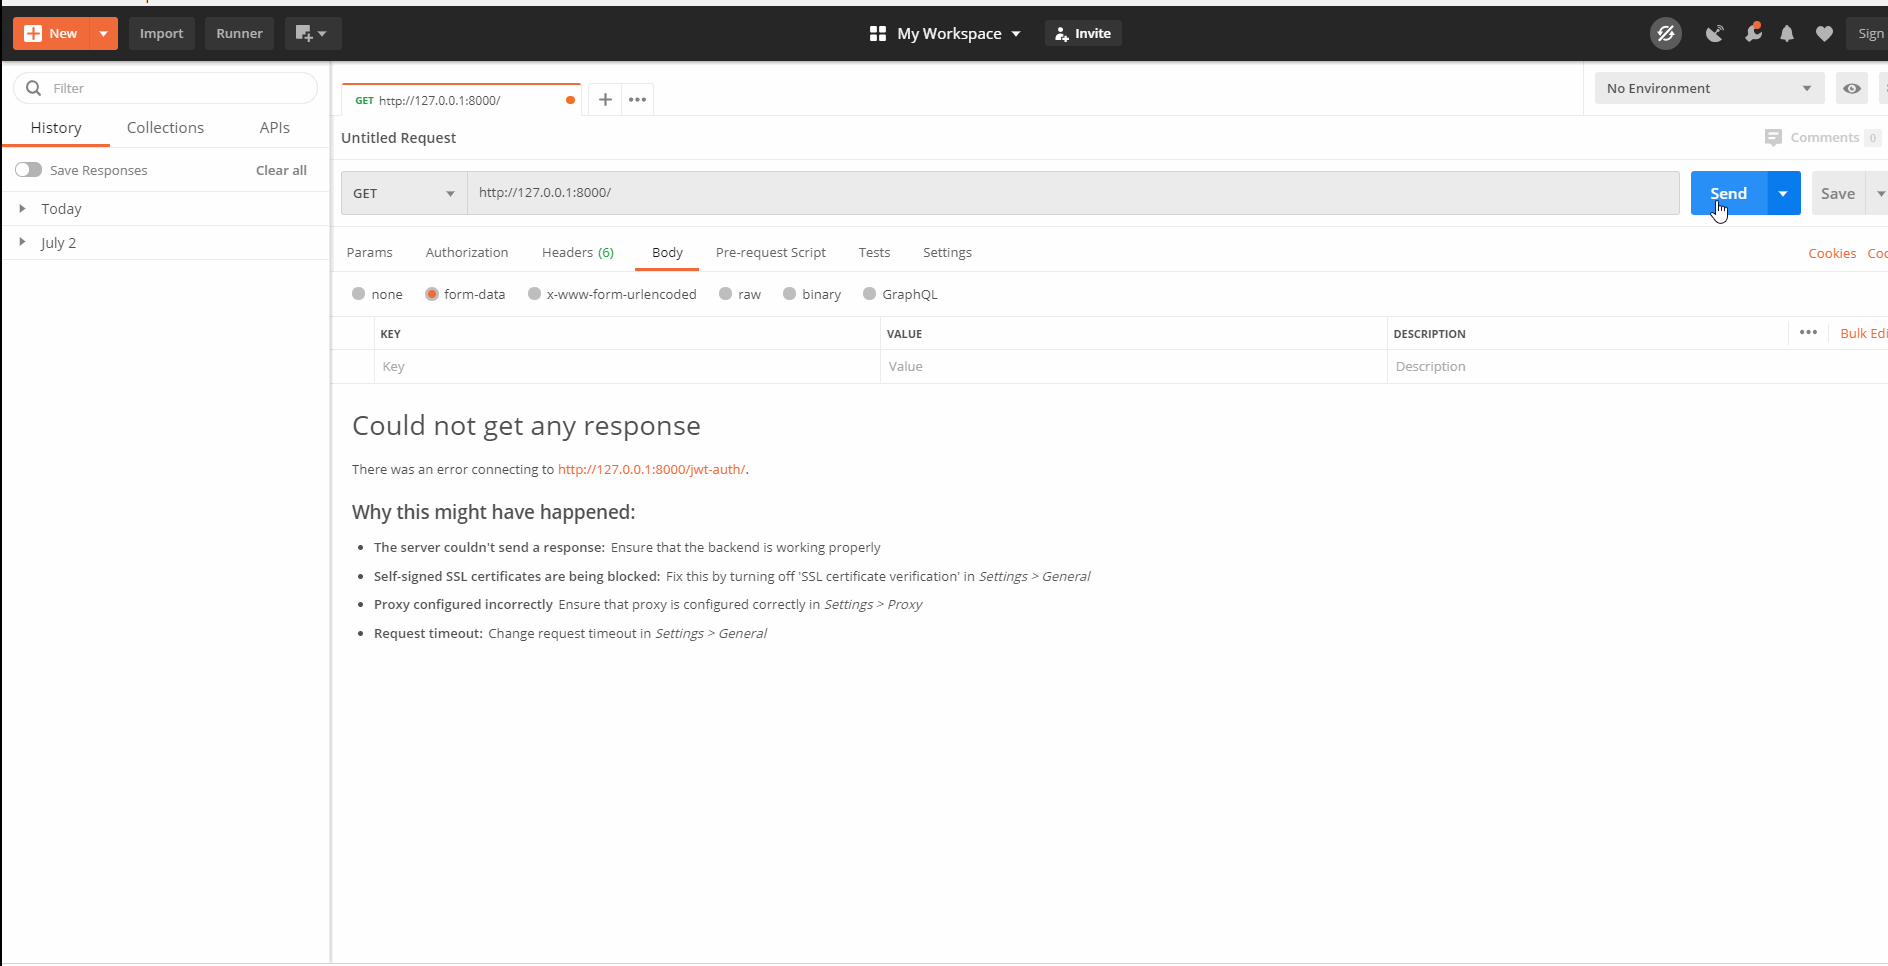The width and height of the screenshot is (1888, 966).
Task: Switch to the Collections tab
Action: coord(165,127)
